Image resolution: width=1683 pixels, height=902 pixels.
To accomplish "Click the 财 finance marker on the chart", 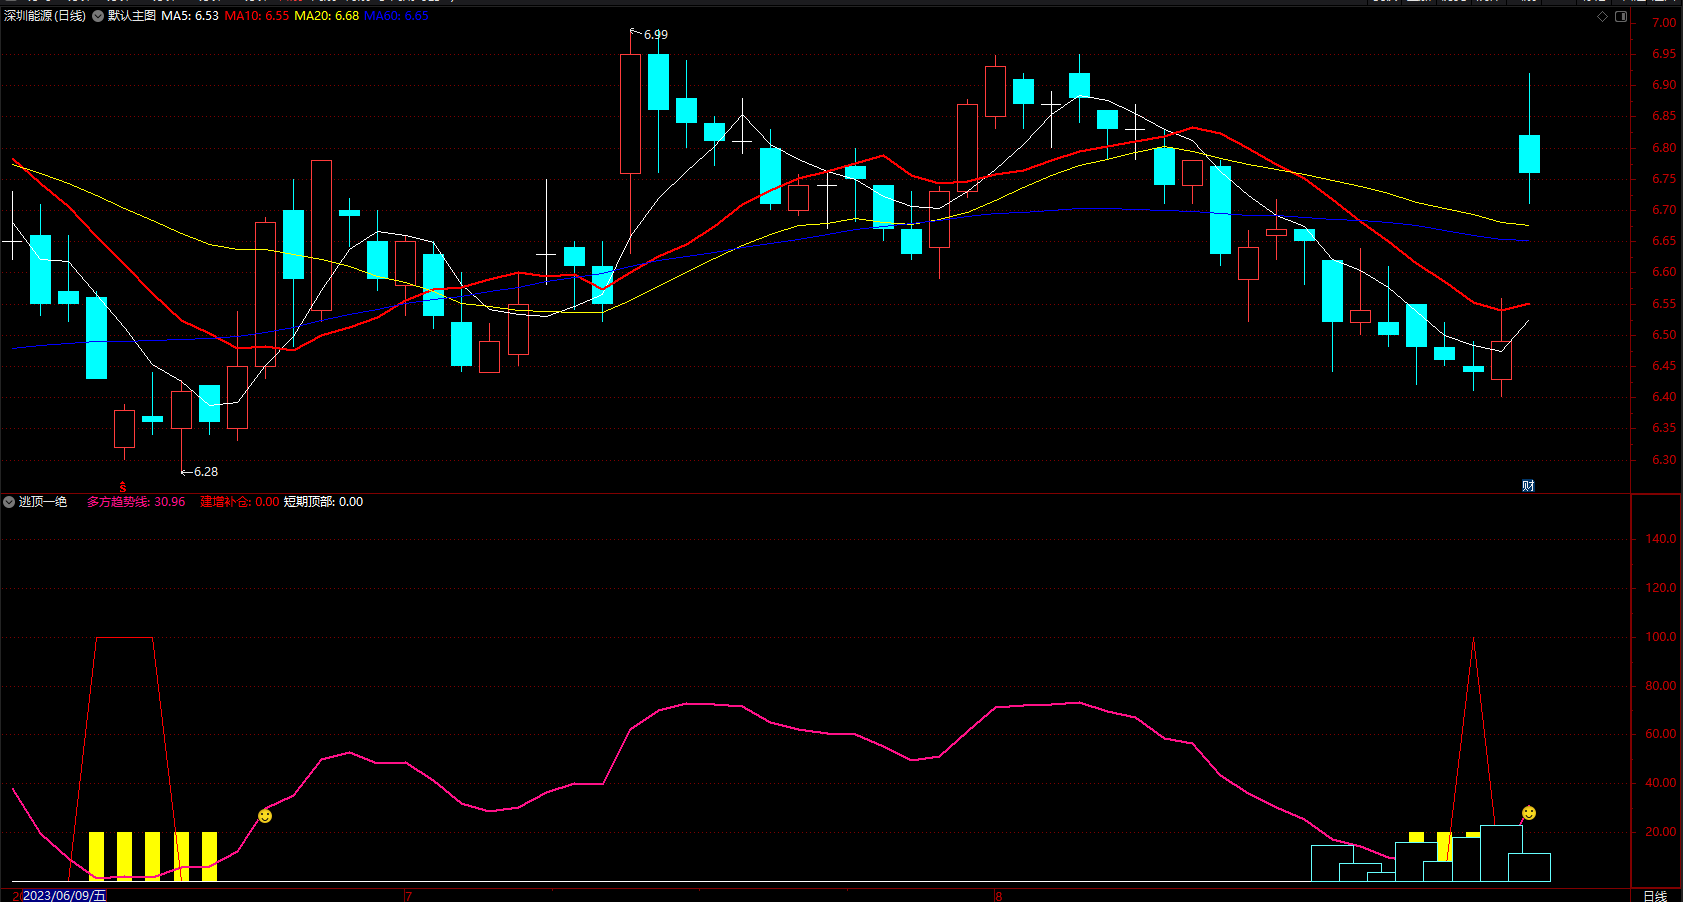I will [1528, 486].
